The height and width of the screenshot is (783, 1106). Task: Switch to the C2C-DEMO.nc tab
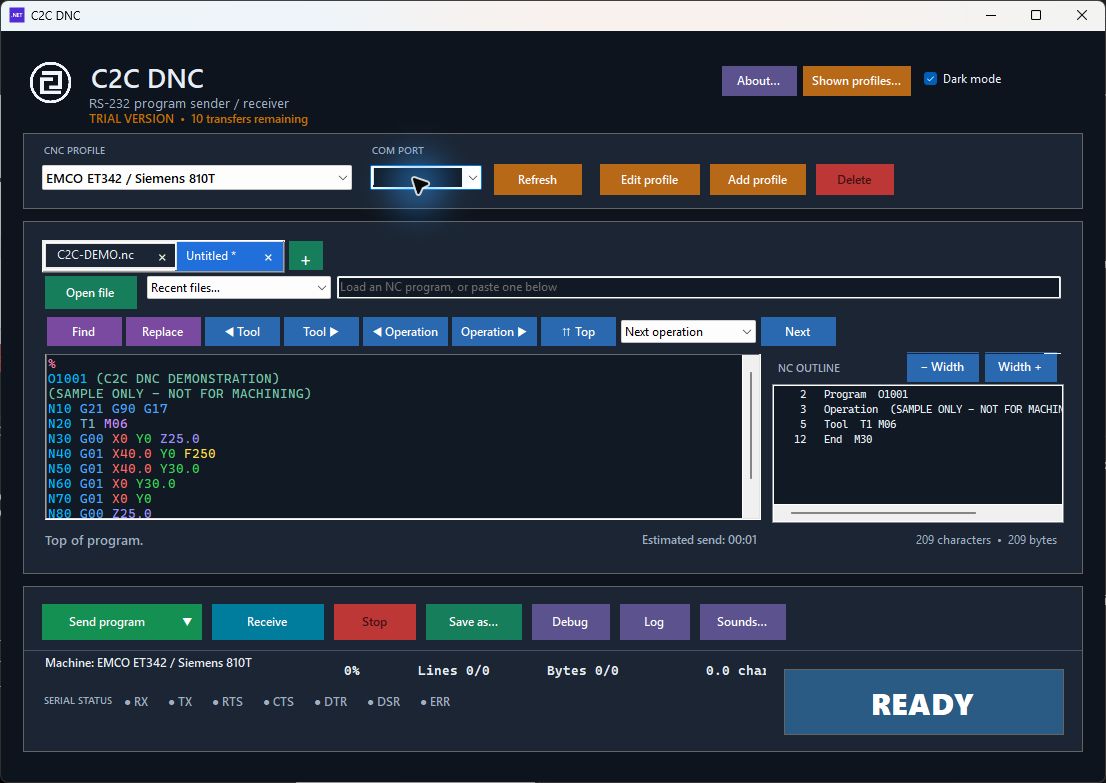point(96,255)
